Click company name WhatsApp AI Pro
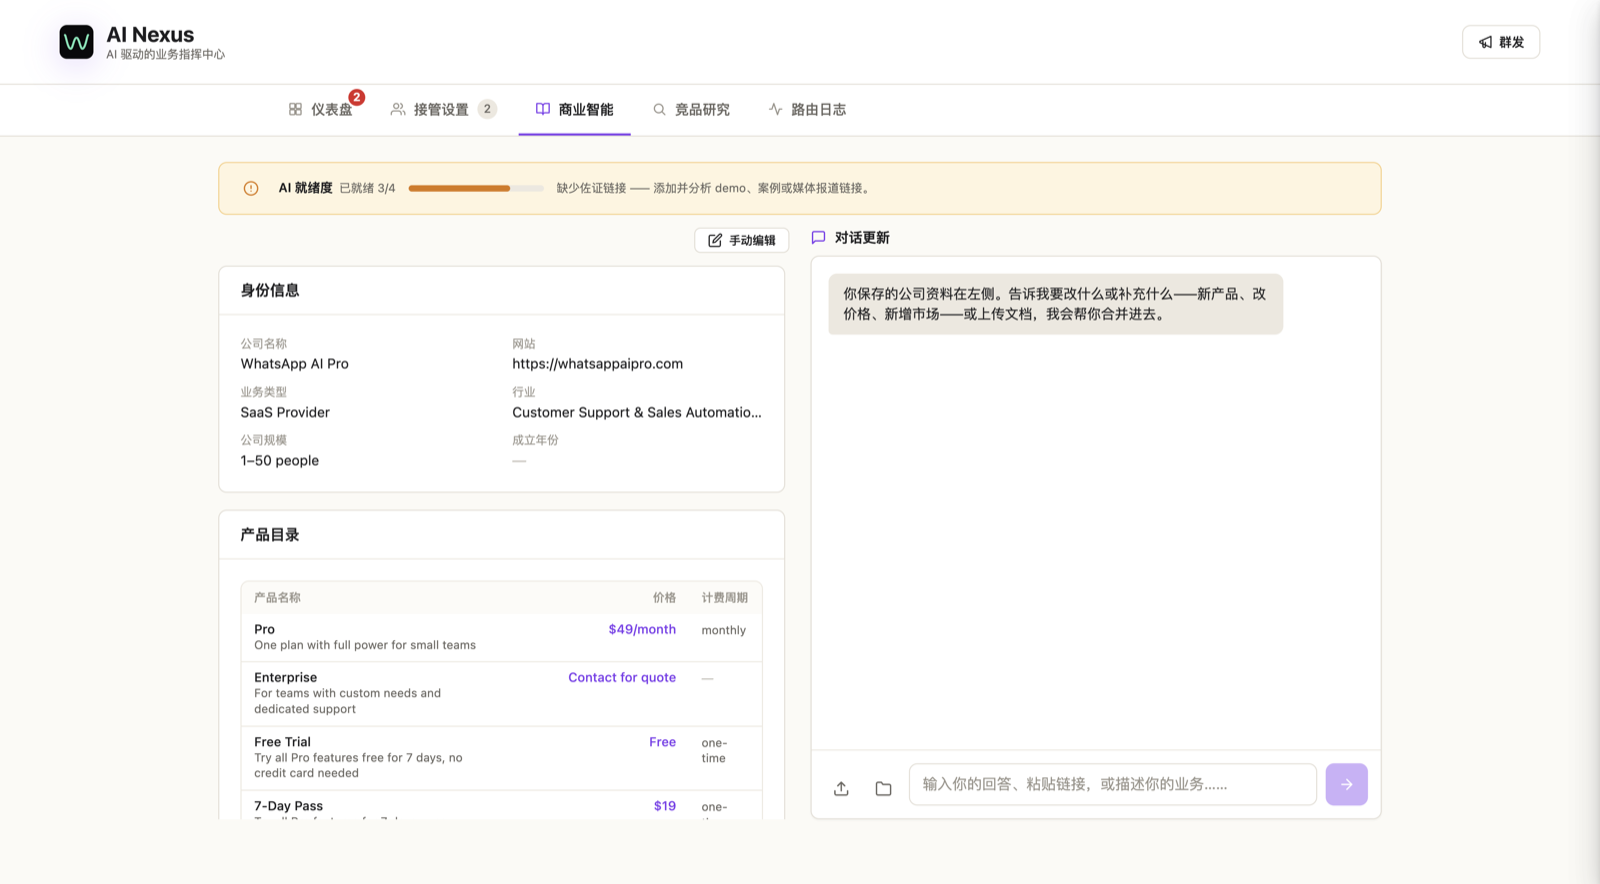The image size is (1600, 884). click(294, 364)
